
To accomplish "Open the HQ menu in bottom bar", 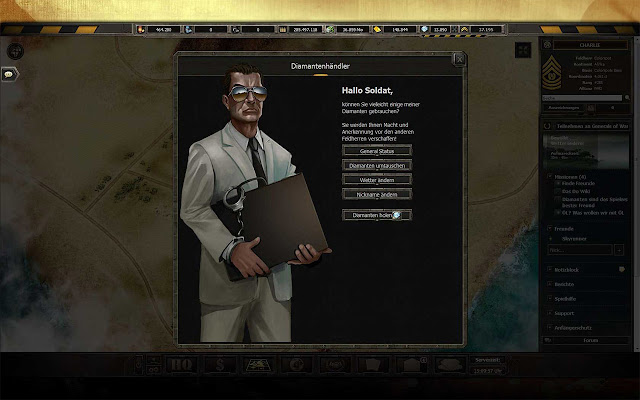I will (182, 364).
